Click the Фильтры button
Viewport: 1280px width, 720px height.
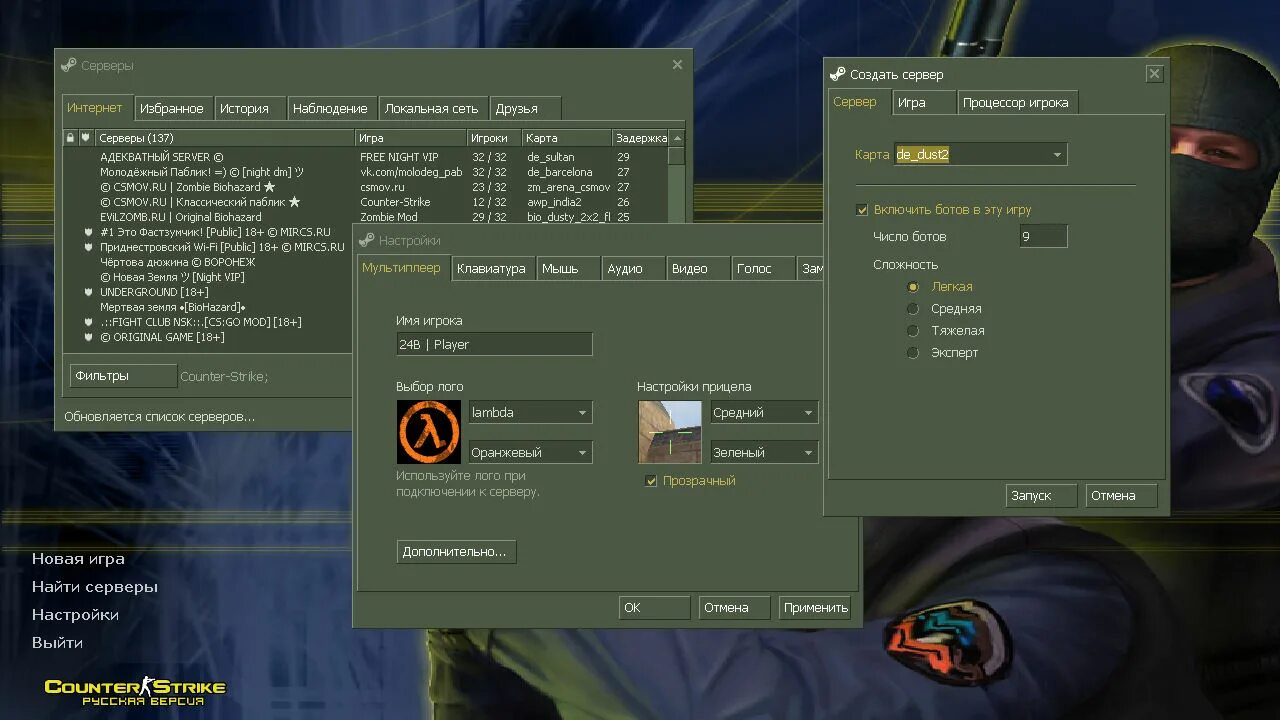click(x=123, y=376)
